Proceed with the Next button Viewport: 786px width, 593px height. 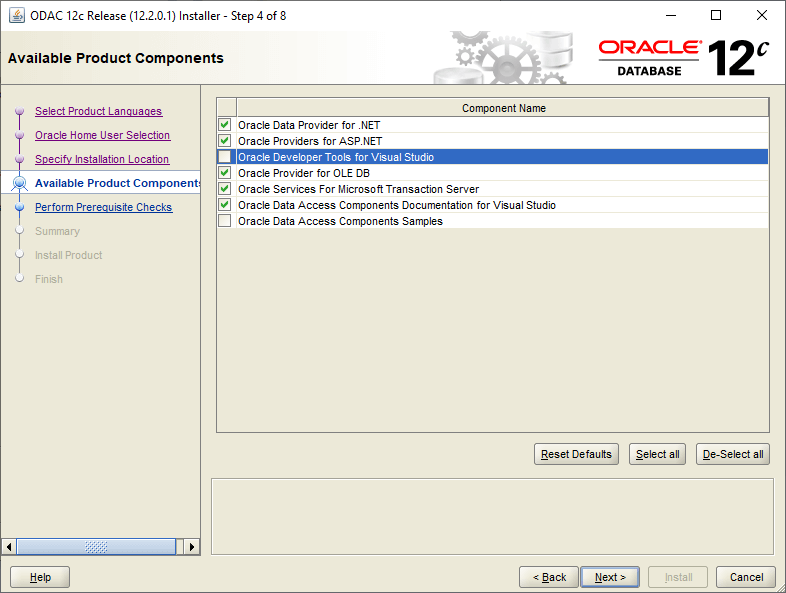pos(610,577)
